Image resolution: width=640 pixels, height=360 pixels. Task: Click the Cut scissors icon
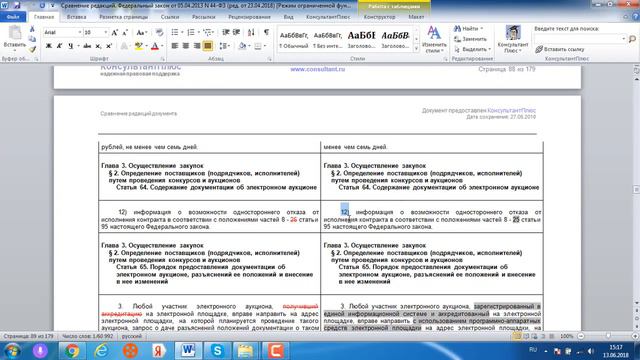pyautogui.click(x=32, y=29)
